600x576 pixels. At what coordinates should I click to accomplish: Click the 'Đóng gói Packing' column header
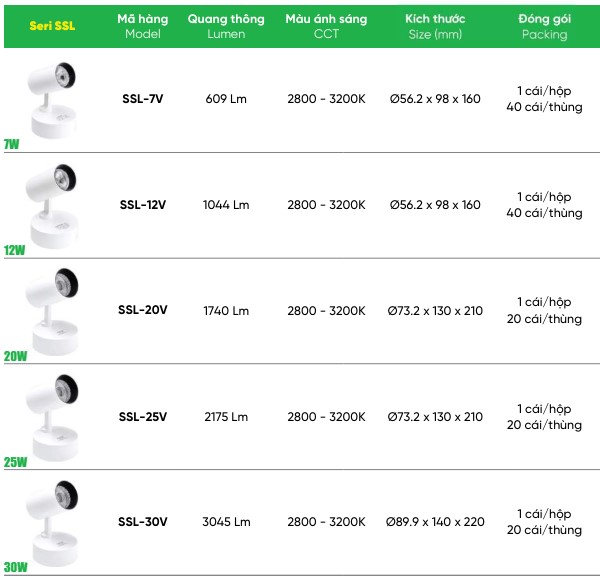click(x=545, y=26)
